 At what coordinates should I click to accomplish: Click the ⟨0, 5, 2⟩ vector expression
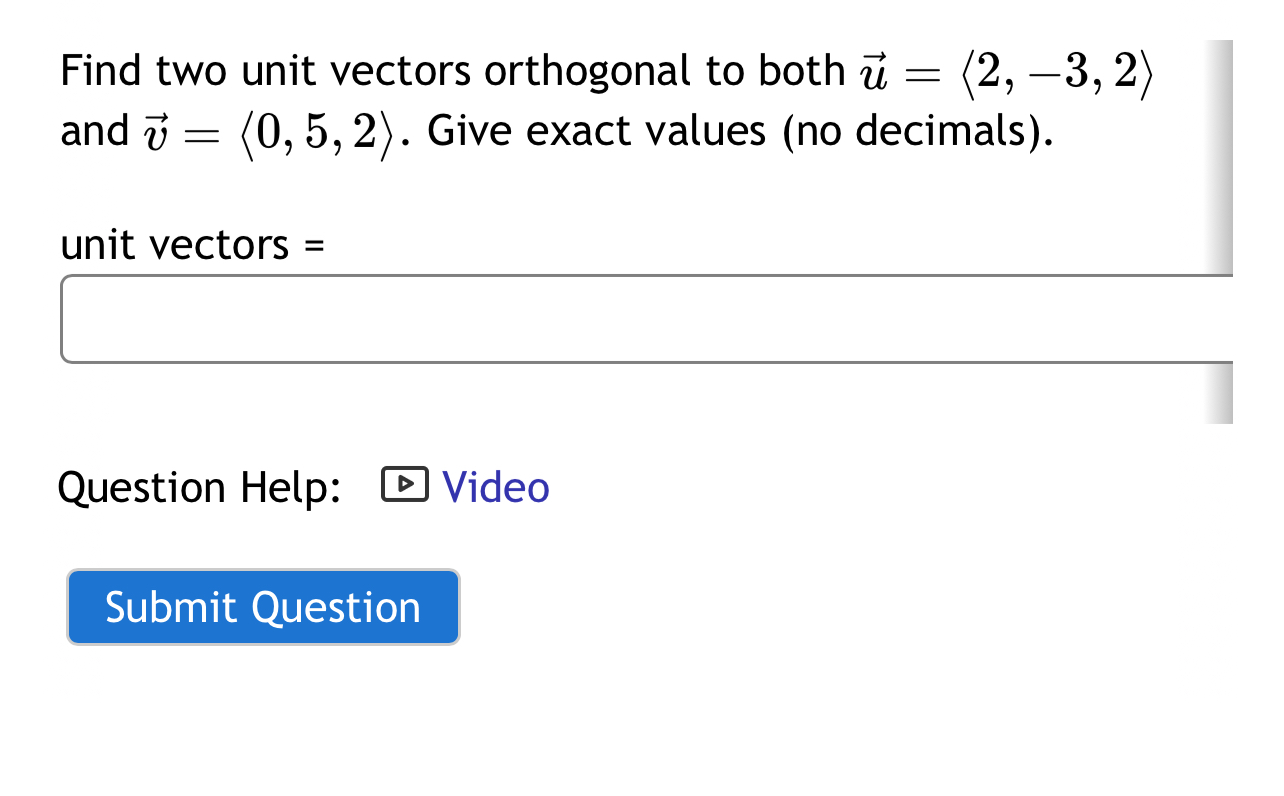tap(317, 133)
